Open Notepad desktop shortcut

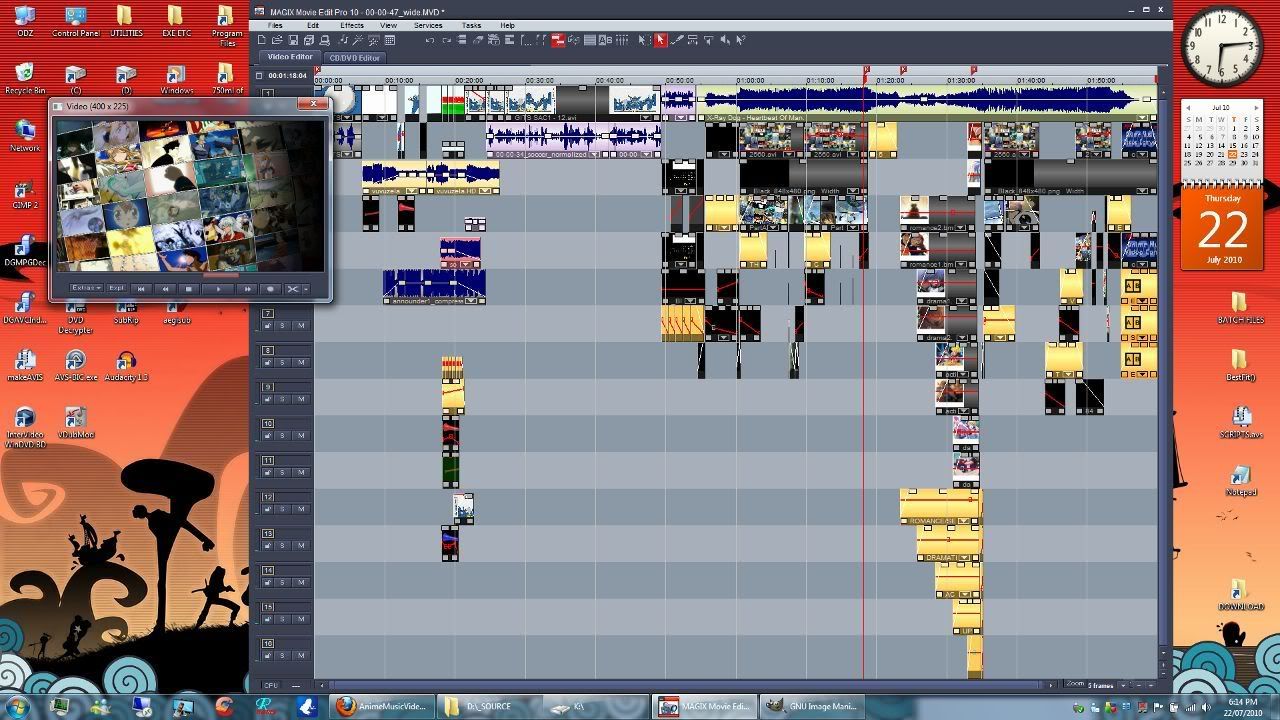(x=1240, y=479)
